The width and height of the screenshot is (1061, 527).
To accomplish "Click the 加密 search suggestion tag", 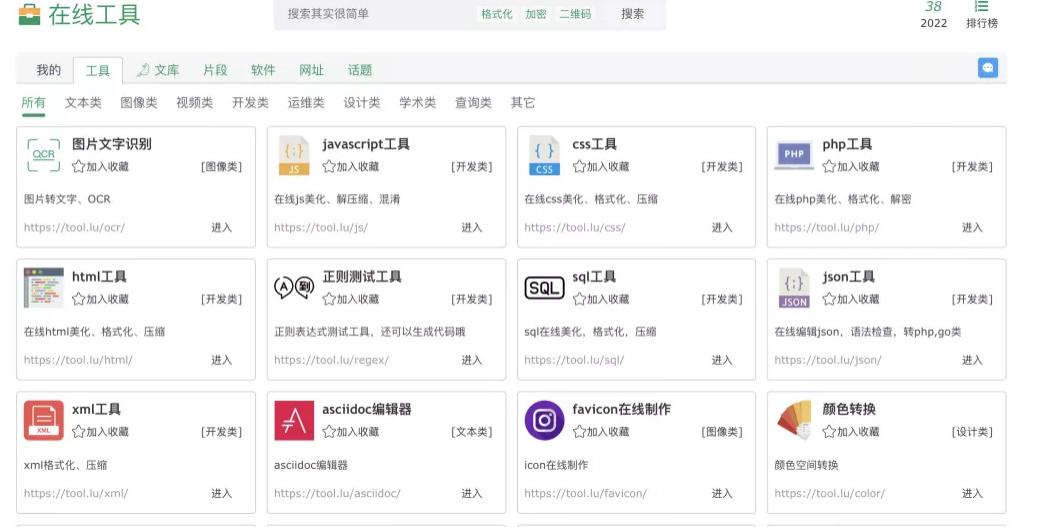I will point(536,14).
